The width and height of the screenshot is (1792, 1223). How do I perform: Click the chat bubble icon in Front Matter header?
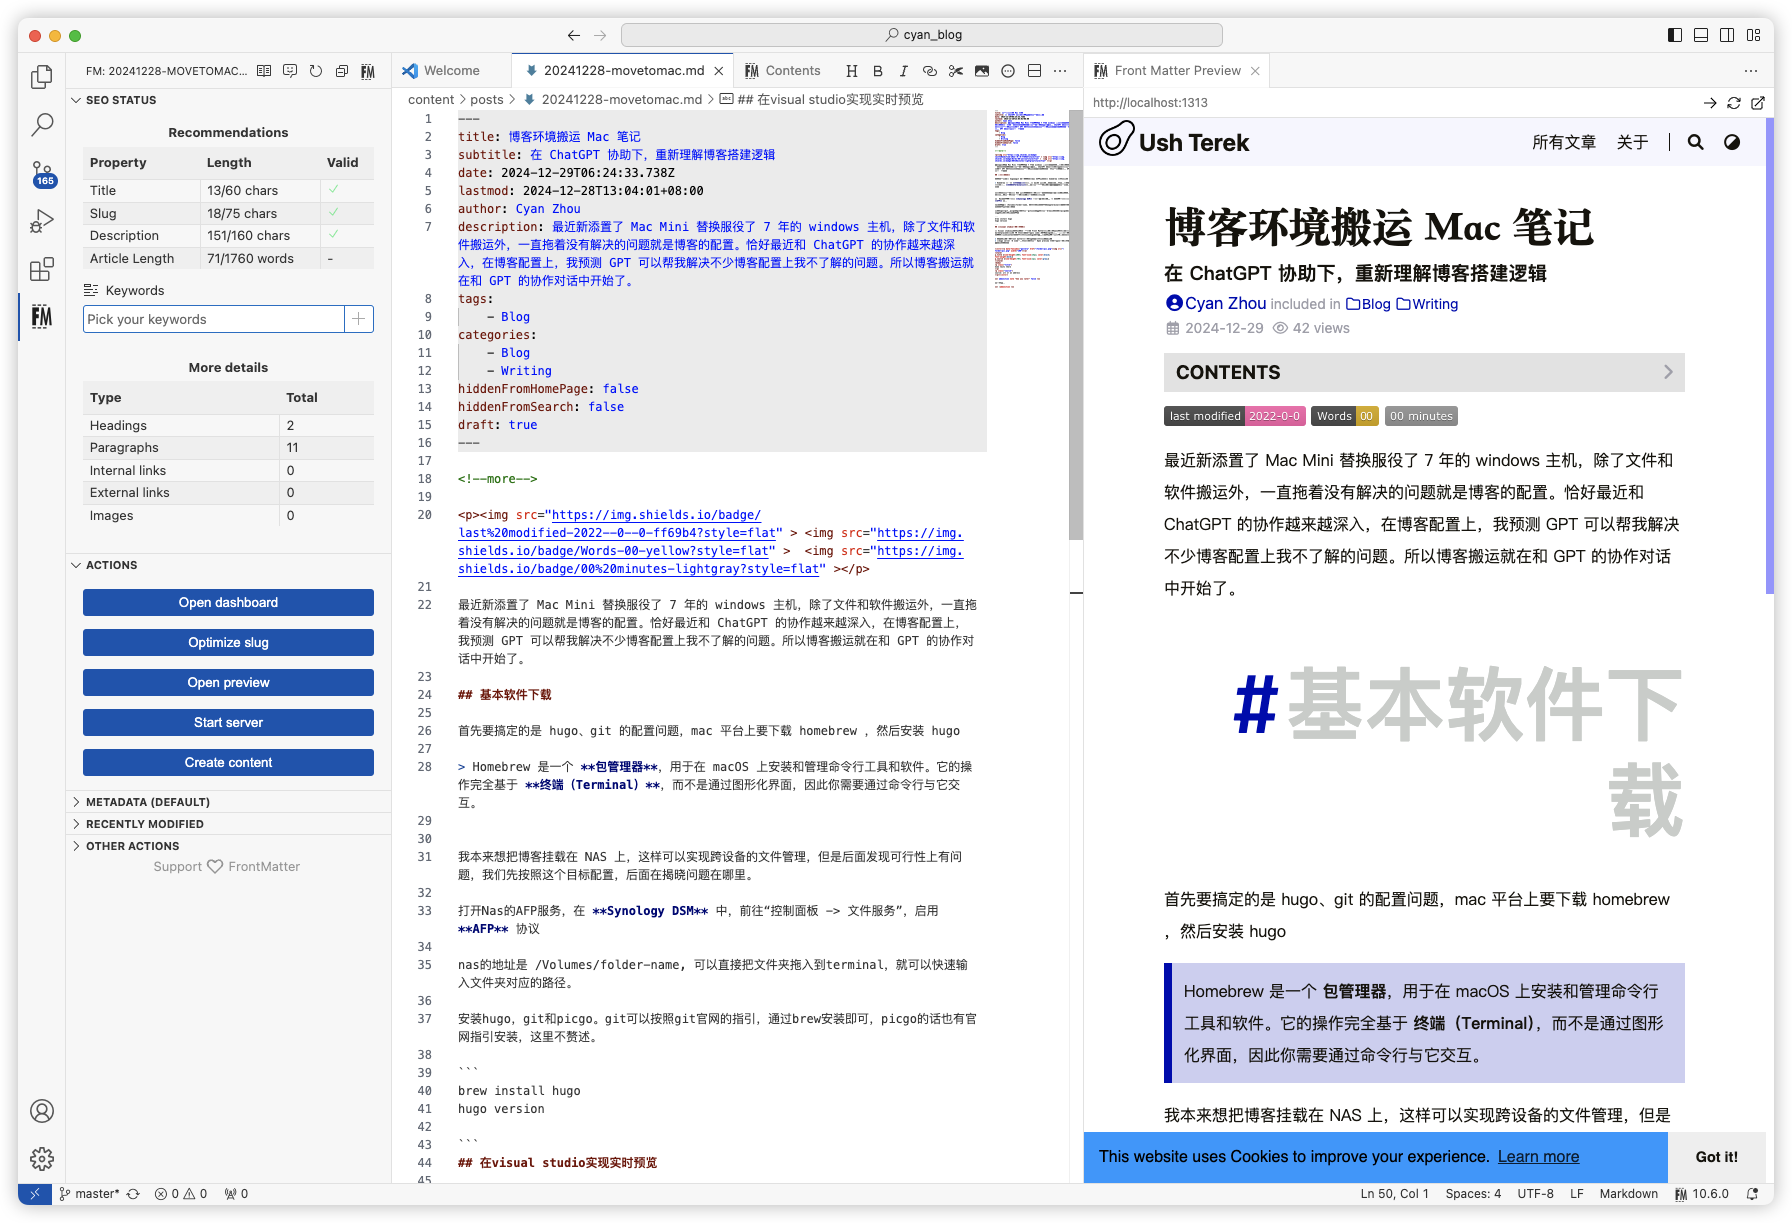tap(290, 71)
